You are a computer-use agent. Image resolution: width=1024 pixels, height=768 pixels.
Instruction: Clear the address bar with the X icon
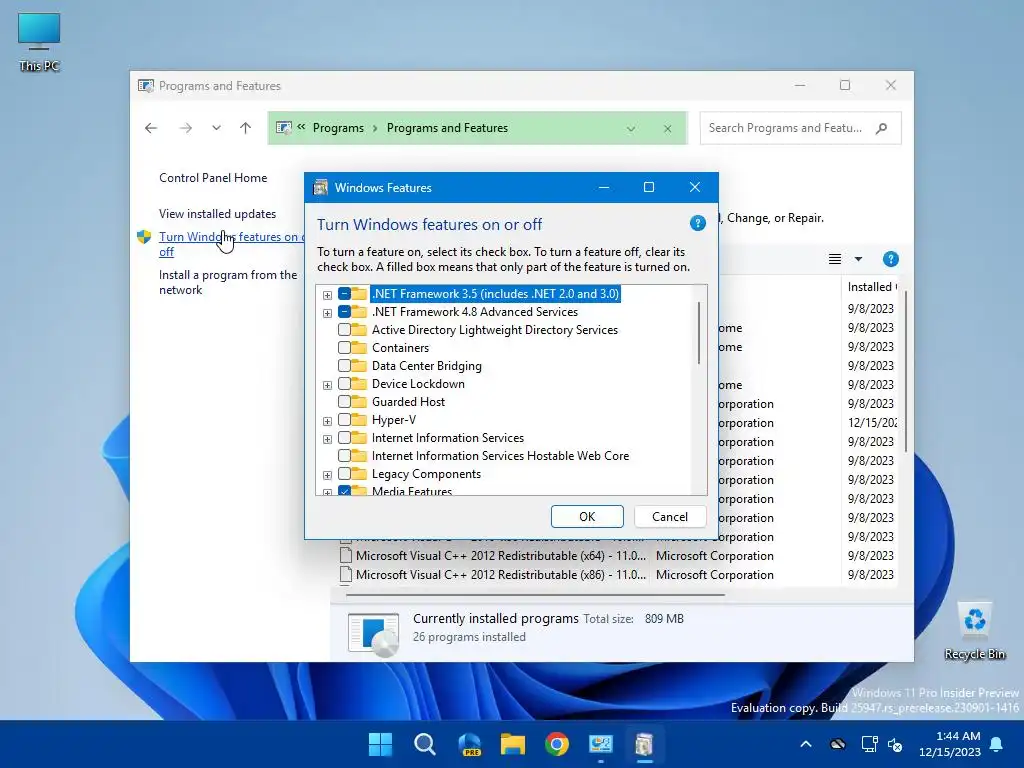tap(667, 129)
